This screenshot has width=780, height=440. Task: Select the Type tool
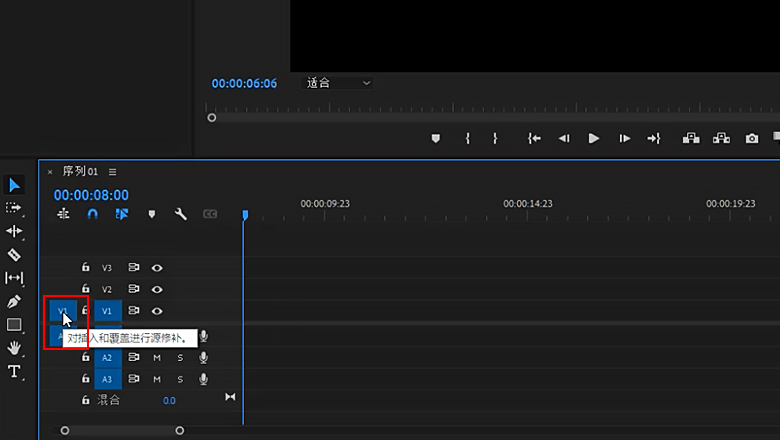pos(14,371)
